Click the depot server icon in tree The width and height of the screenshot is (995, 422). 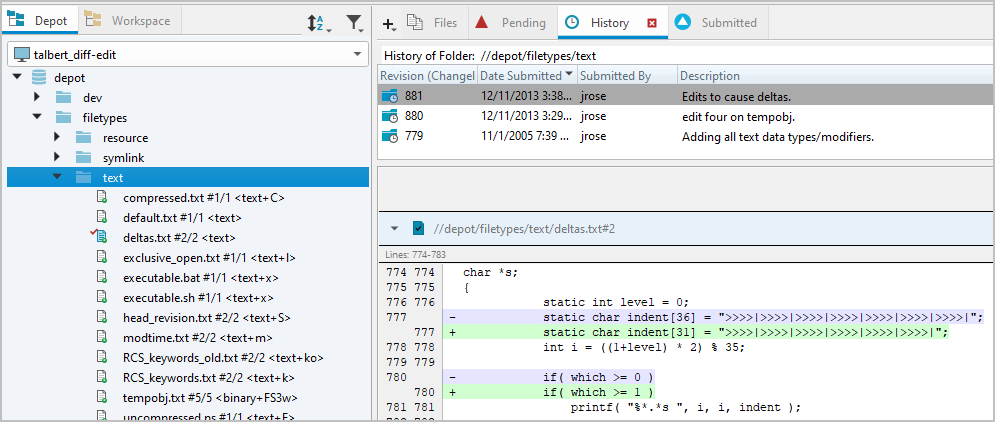tap(39, 77)
